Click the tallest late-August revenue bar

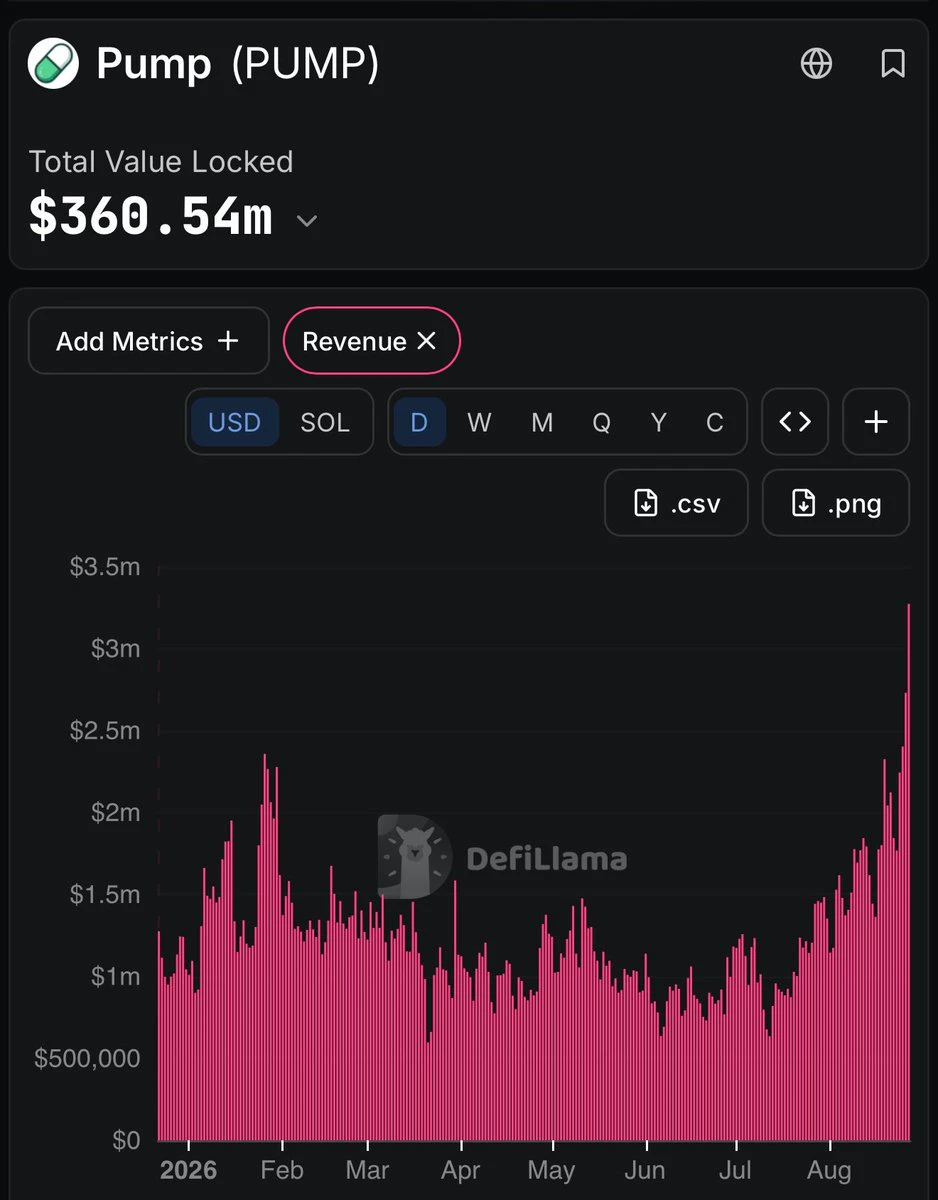click(x=908, y=872)
